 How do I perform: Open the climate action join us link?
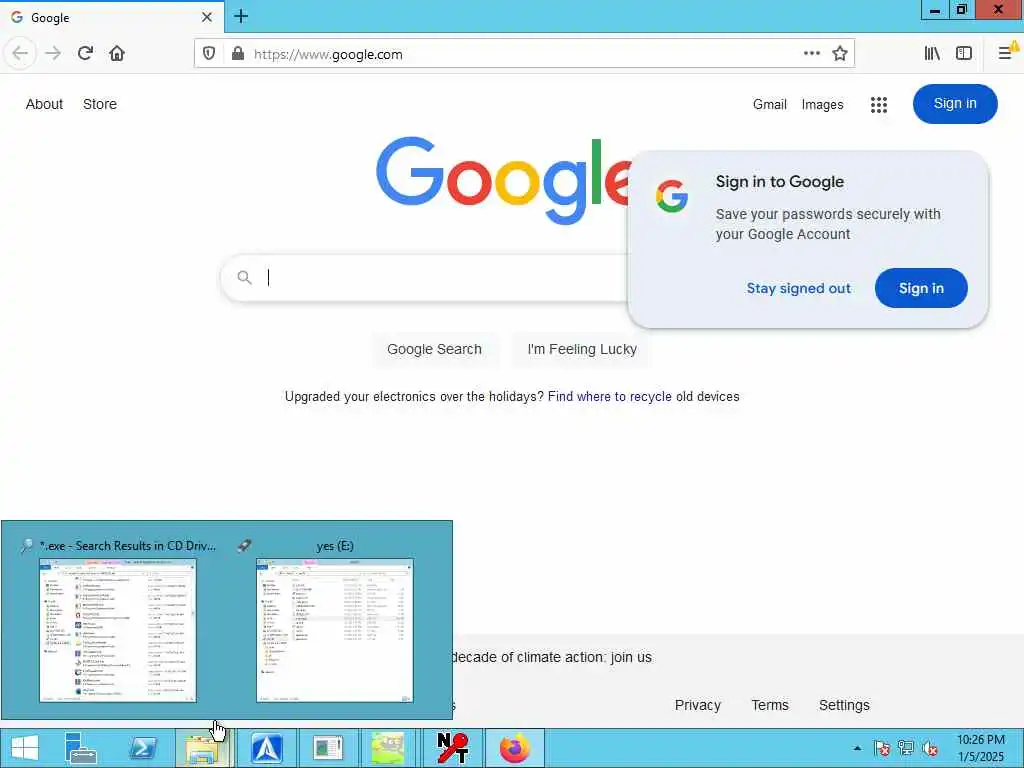pos(552,657)
